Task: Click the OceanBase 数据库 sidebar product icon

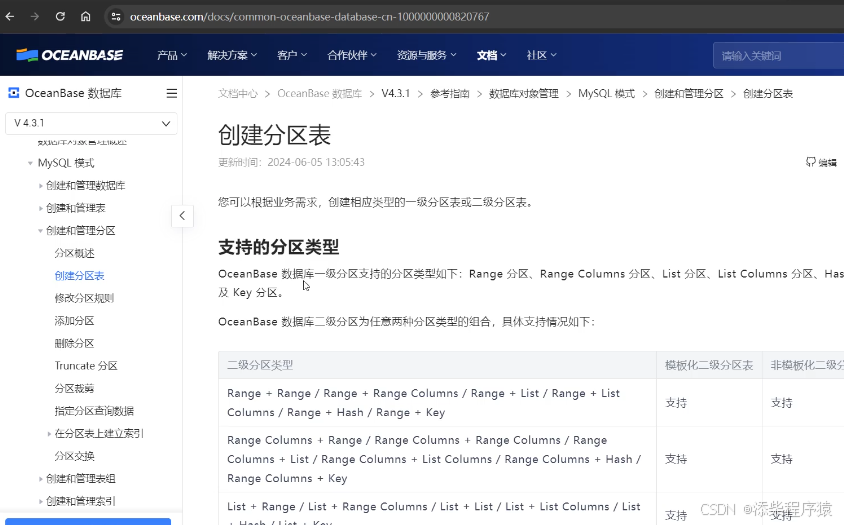Action: click(13, 93)
